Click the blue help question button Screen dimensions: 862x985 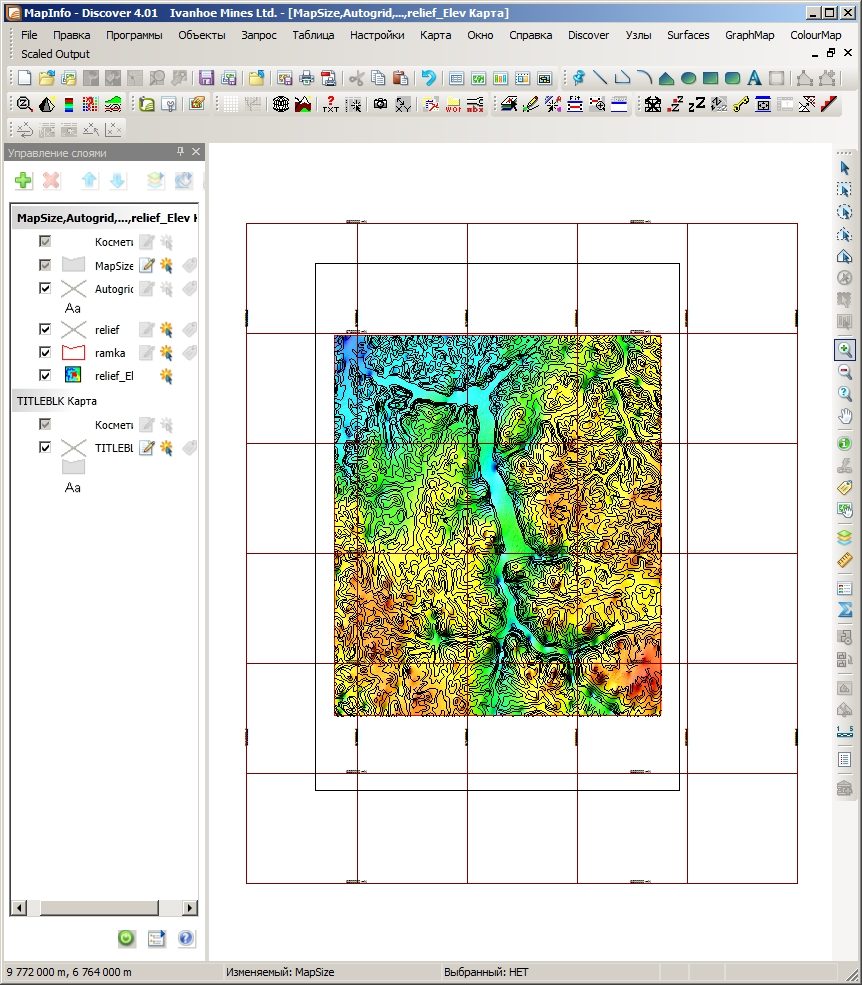point(185,939)
